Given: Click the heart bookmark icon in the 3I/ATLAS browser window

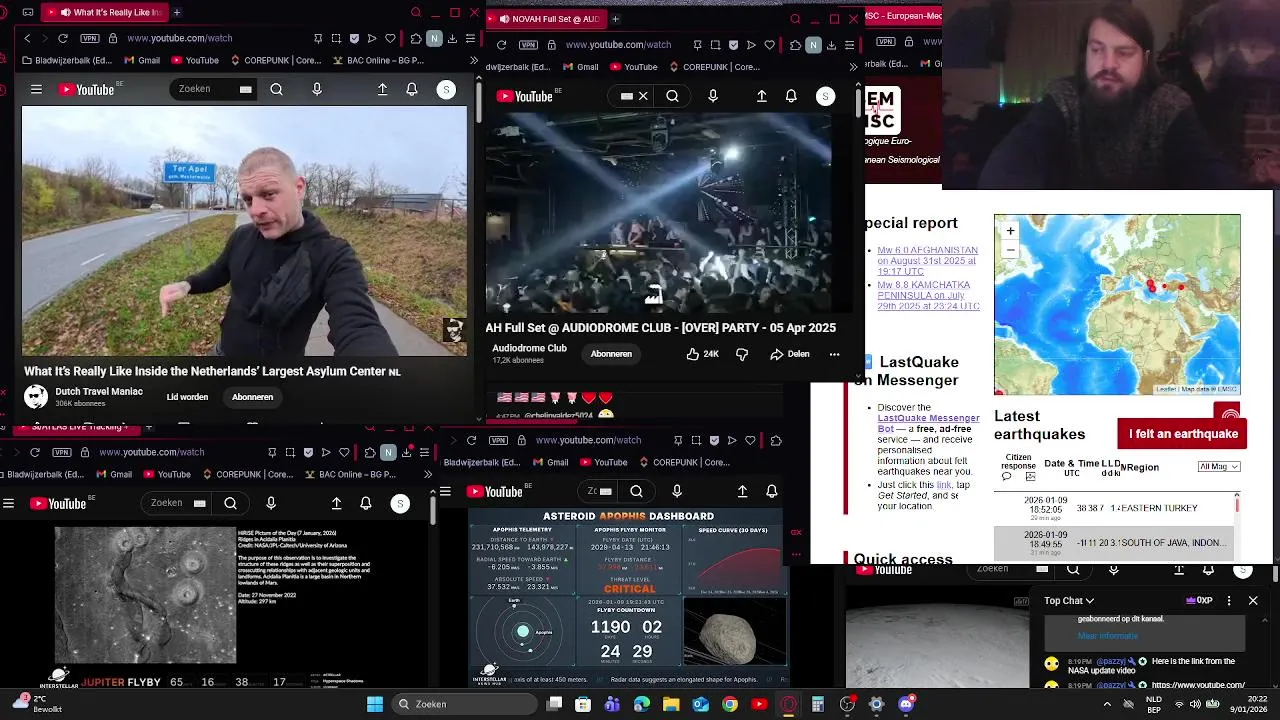Looking at the screenshot, I should (344, 452).
